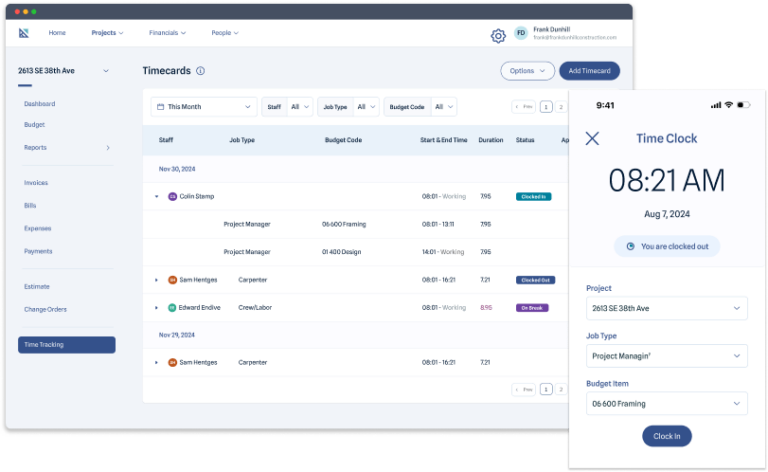Open the Financials menu
This screenshot has height=472, width=768.
(167, 33)
